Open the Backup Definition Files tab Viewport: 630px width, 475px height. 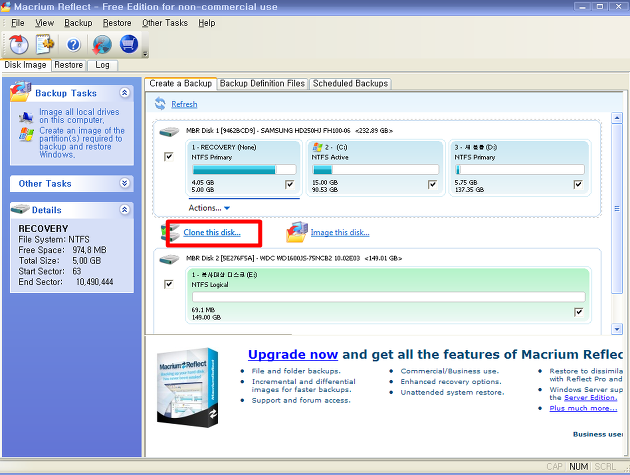pos(262,83)
